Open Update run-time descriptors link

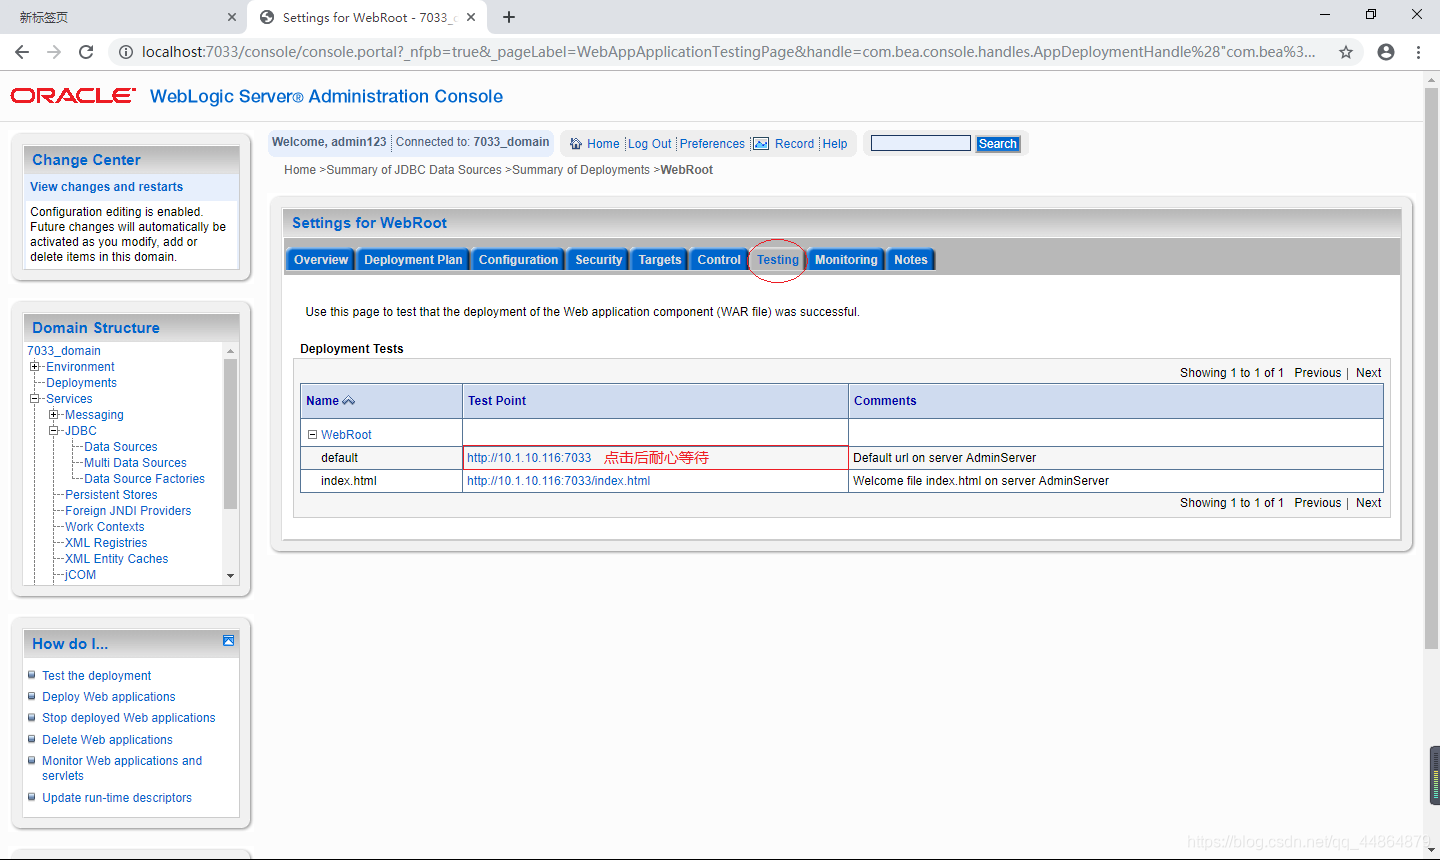click(x=117, y=798)
